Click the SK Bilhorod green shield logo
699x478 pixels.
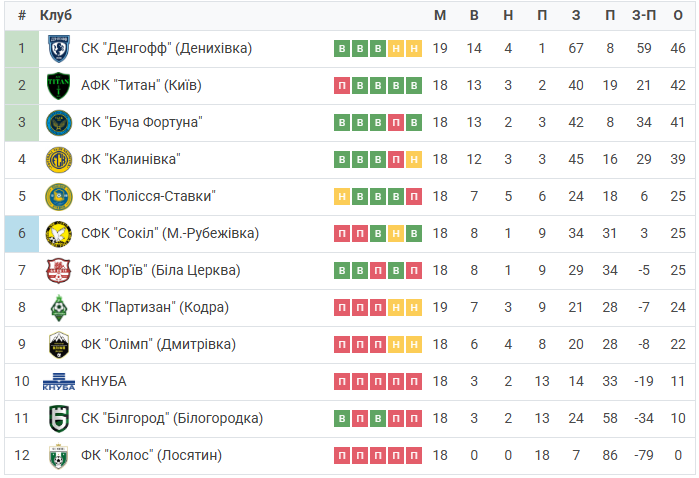59,419
